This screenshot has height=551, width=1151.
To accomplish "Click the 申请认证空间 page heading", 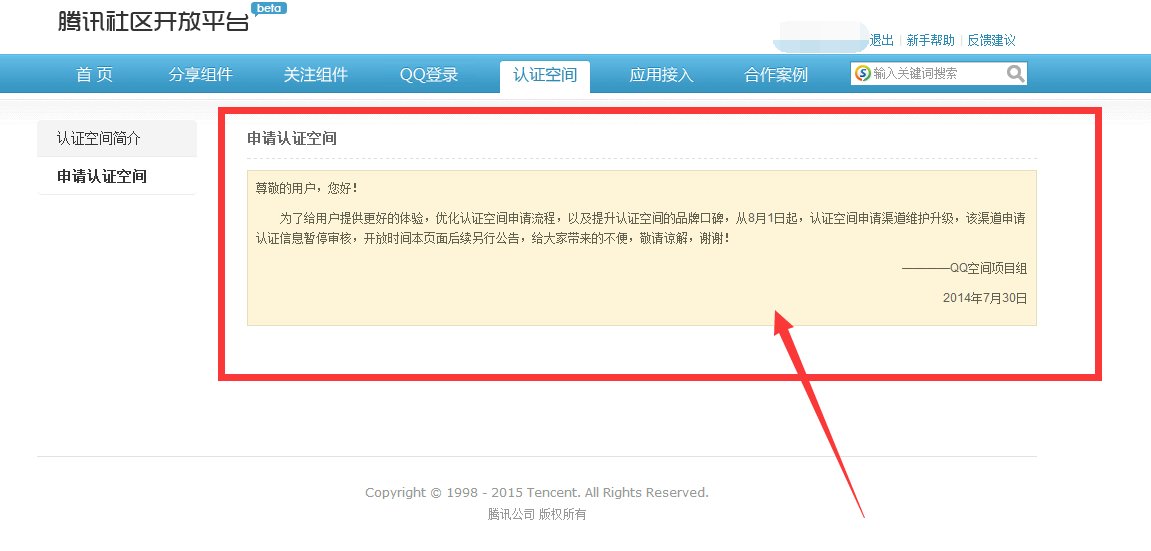I will (x=291, y=138).
